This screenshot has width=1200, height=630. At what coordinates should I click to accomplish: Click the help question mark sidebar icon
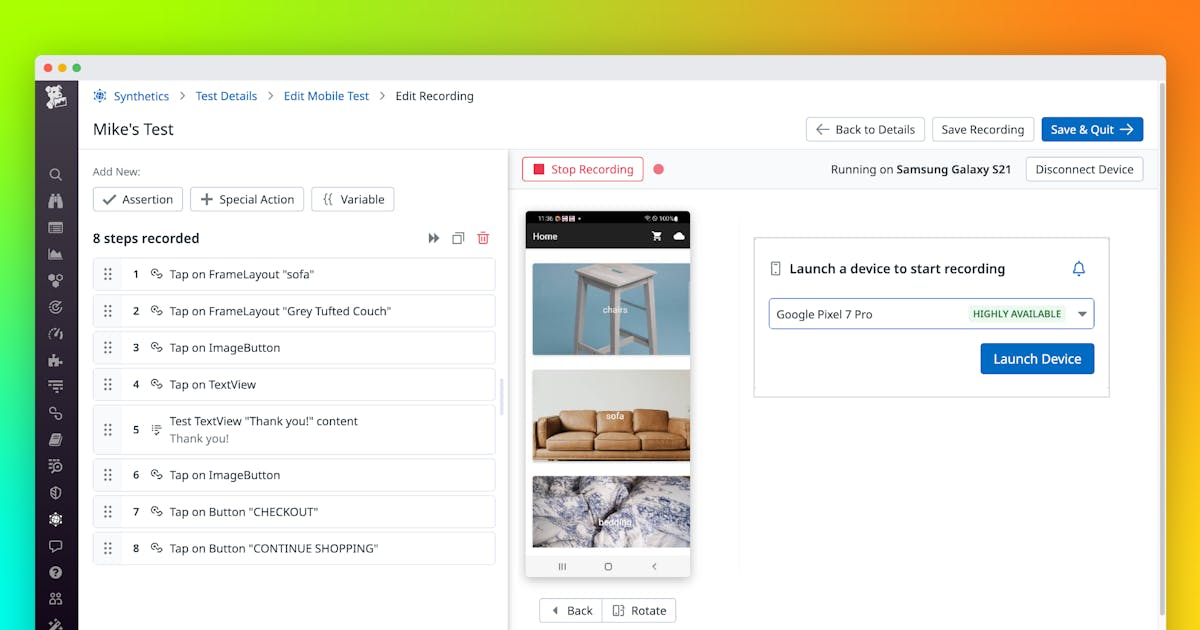[56, 573]
